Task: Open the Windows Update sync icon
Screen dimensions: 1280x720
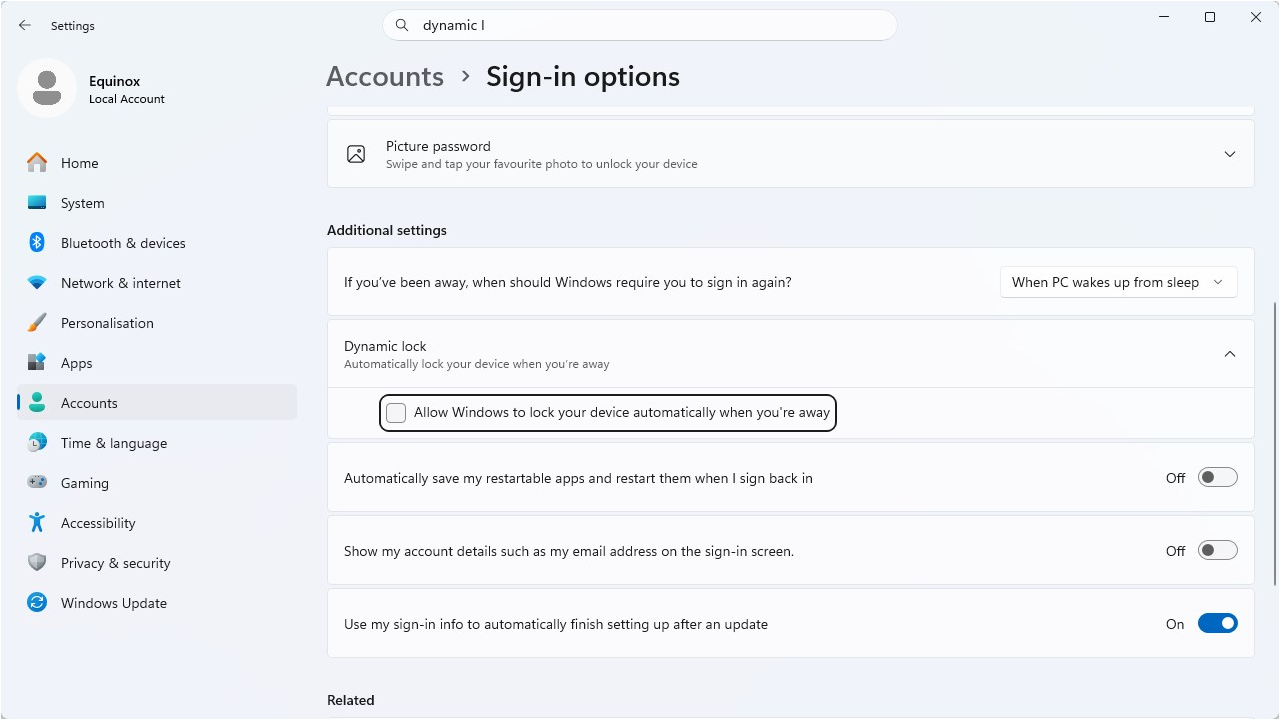Action: [37, 603]
